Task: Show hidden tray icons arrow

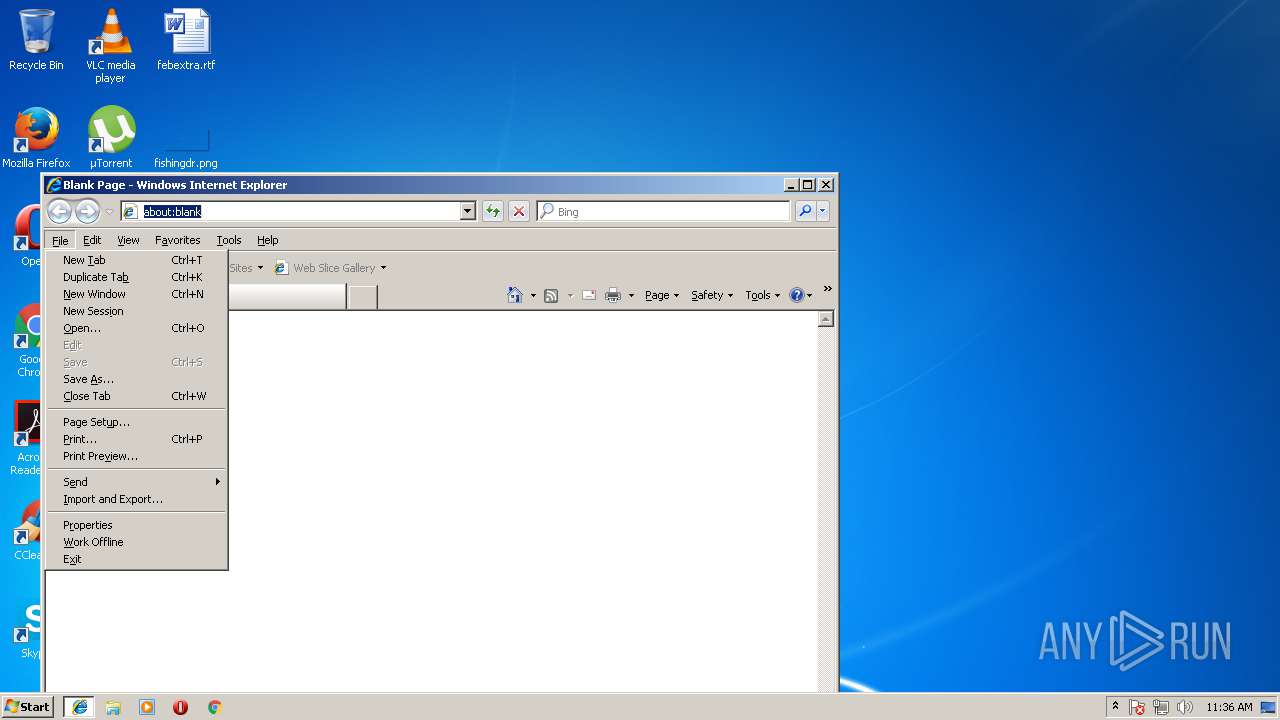Action: (x=1115, y=706)
